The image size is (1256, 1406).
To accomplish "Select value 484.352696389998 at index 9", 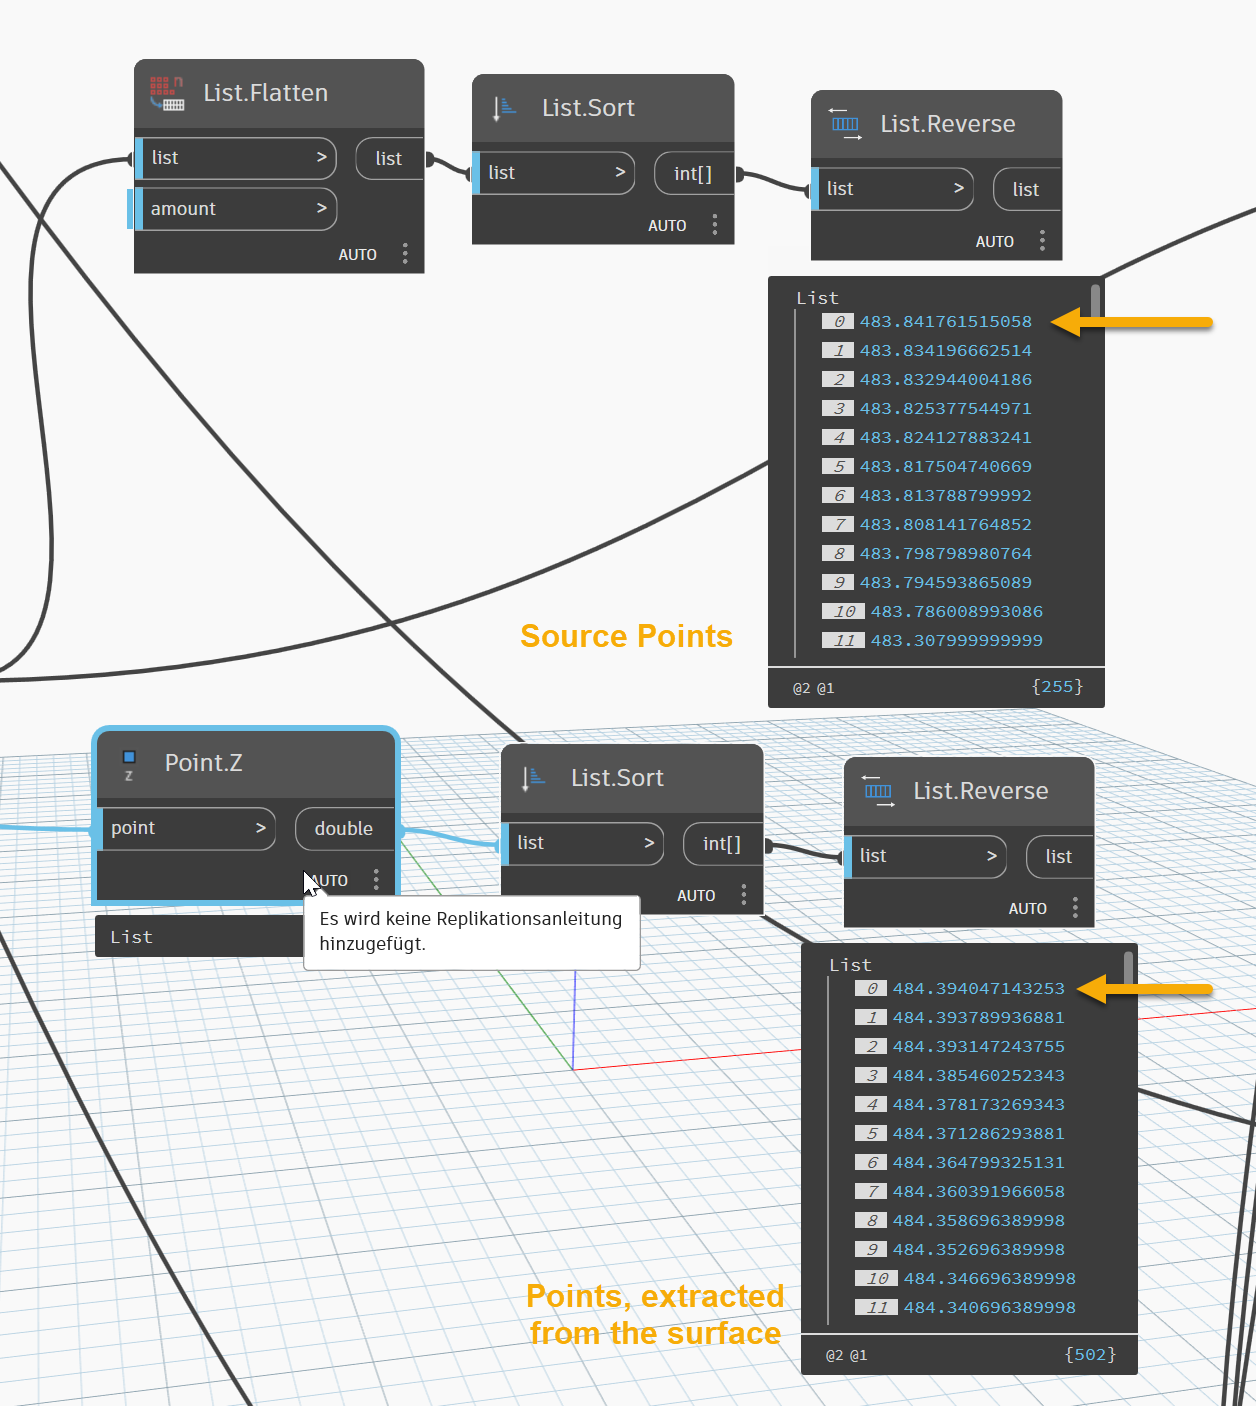I will 979,1250.
